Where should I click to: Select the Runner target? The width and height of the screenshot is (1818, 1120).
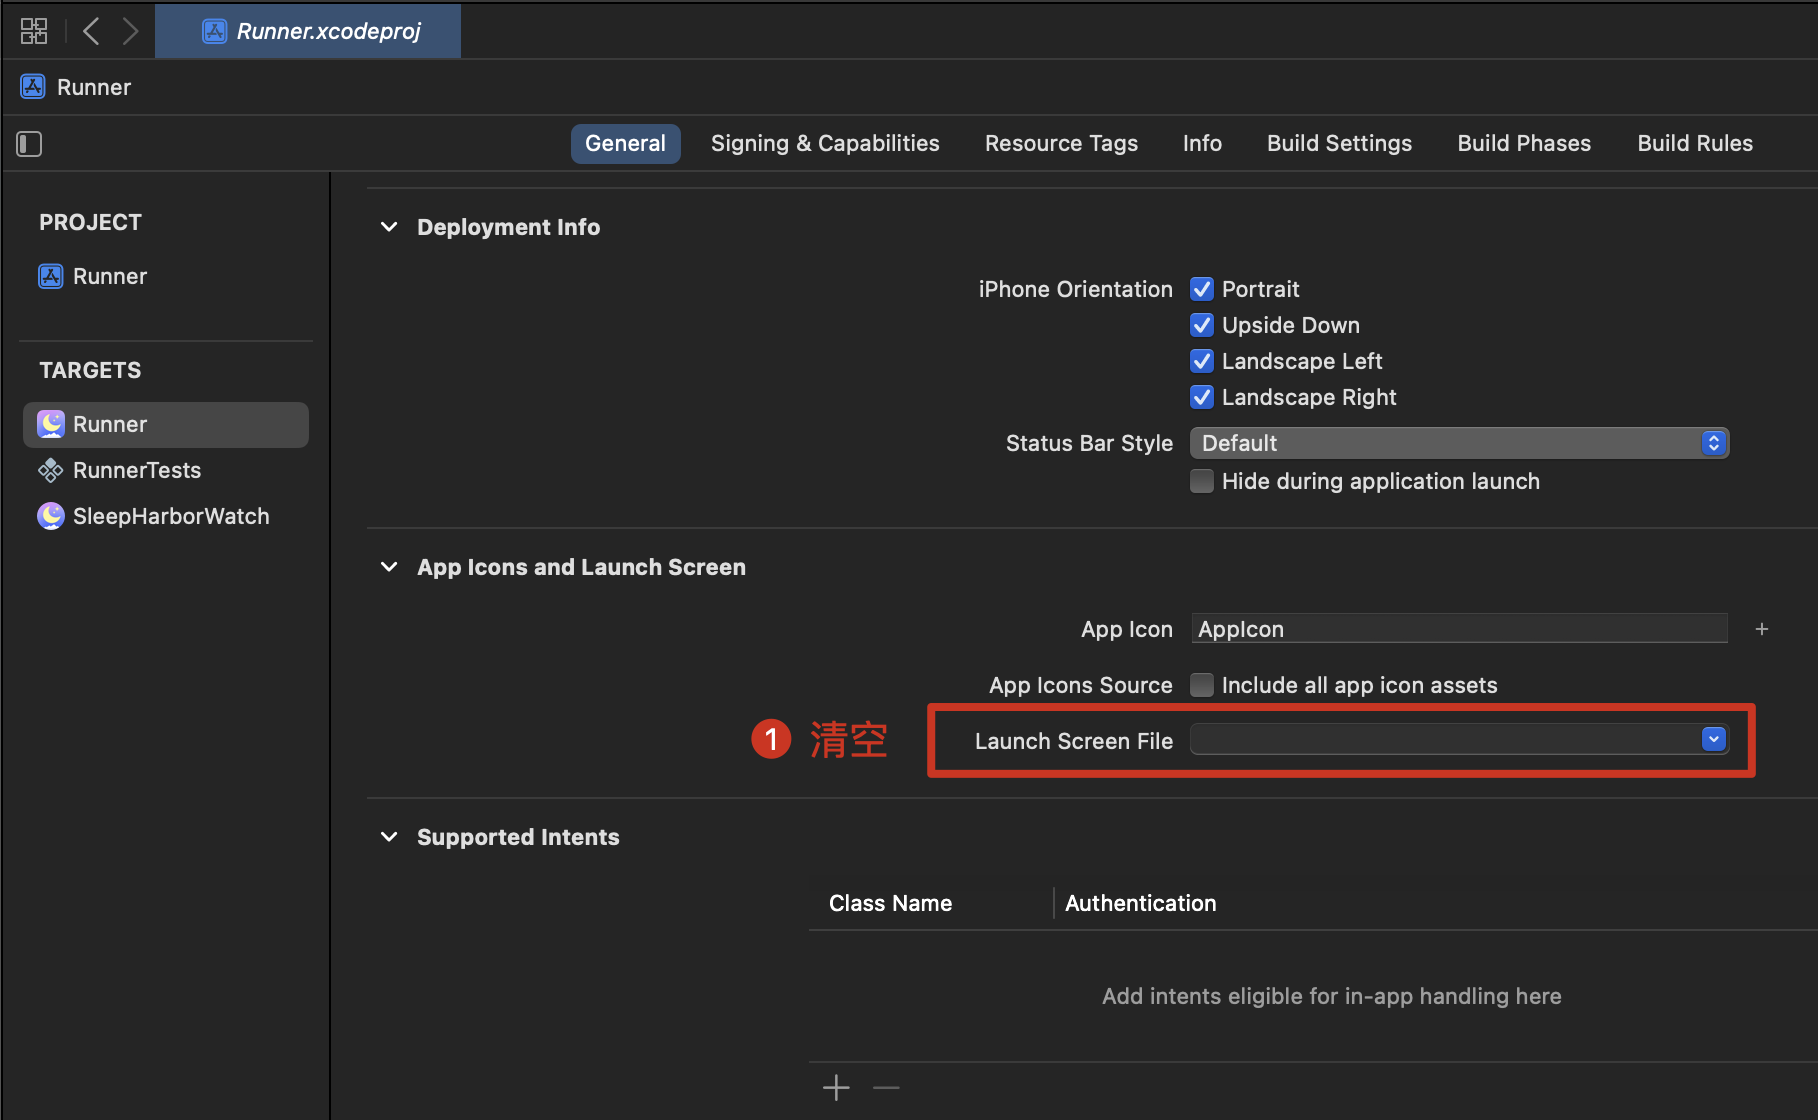click(166, 424)
